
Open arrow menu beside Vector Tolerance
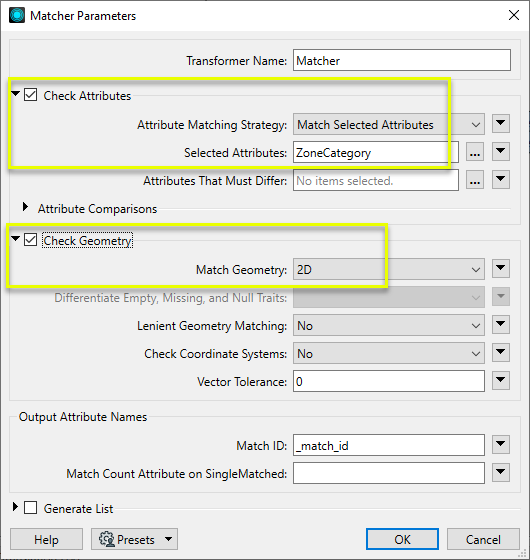[x=501, y=380]
